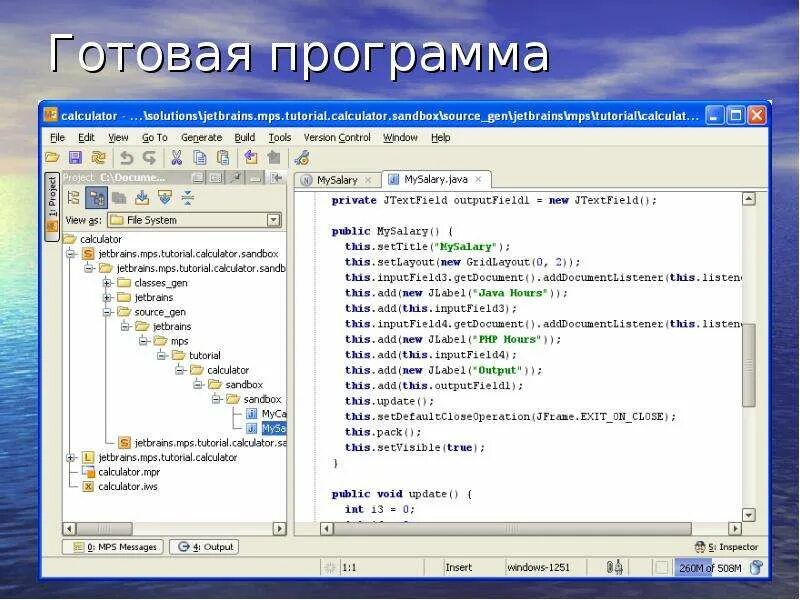Screen dimensions: 800x600
Task: Collapse the source_gen folder
Action: pos(107,312)
